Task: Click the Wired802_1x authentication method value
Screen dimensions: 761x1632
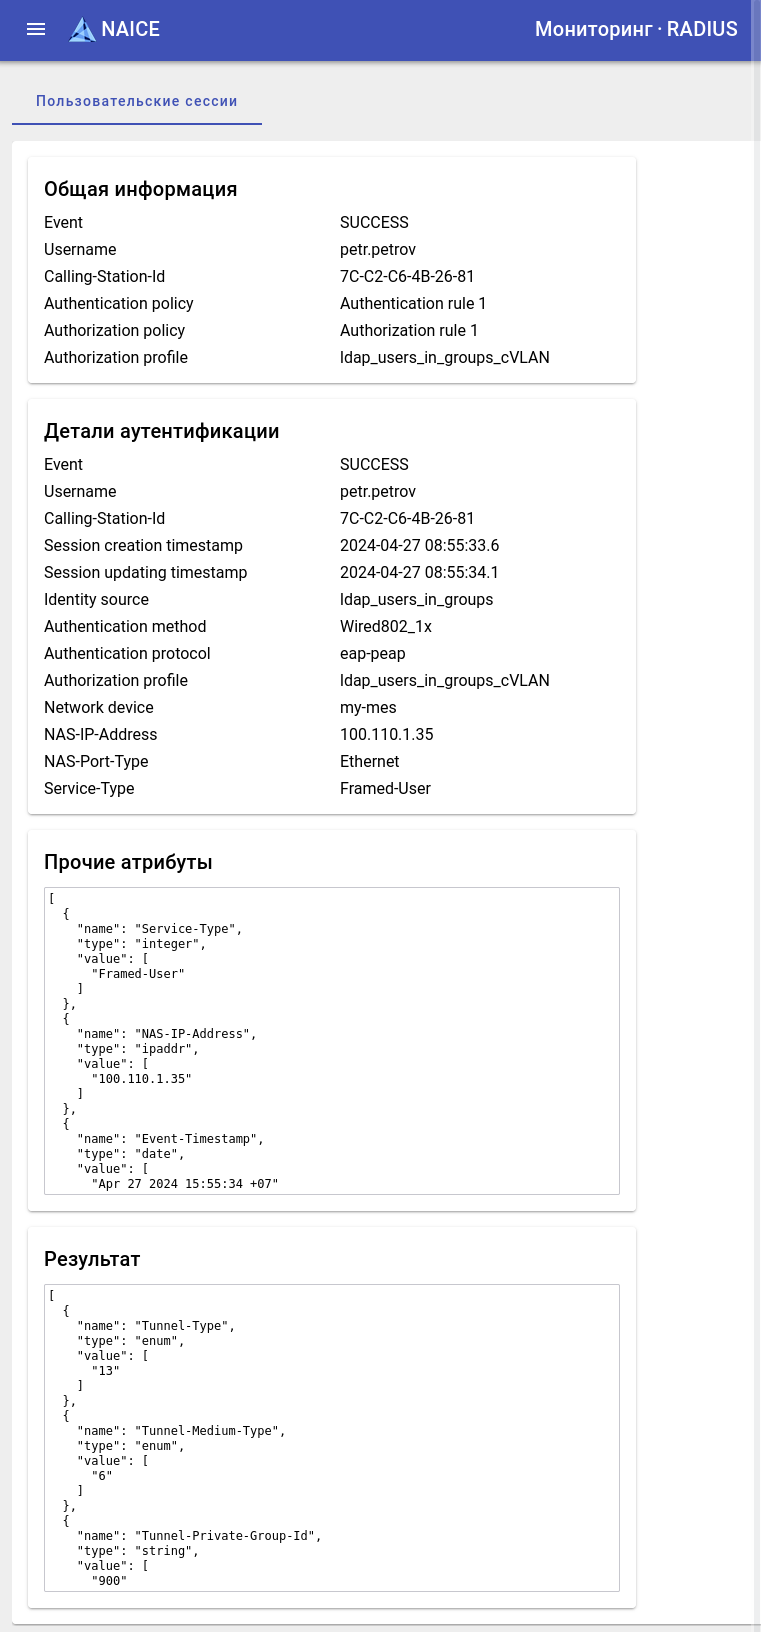Action: pos(386,626)
